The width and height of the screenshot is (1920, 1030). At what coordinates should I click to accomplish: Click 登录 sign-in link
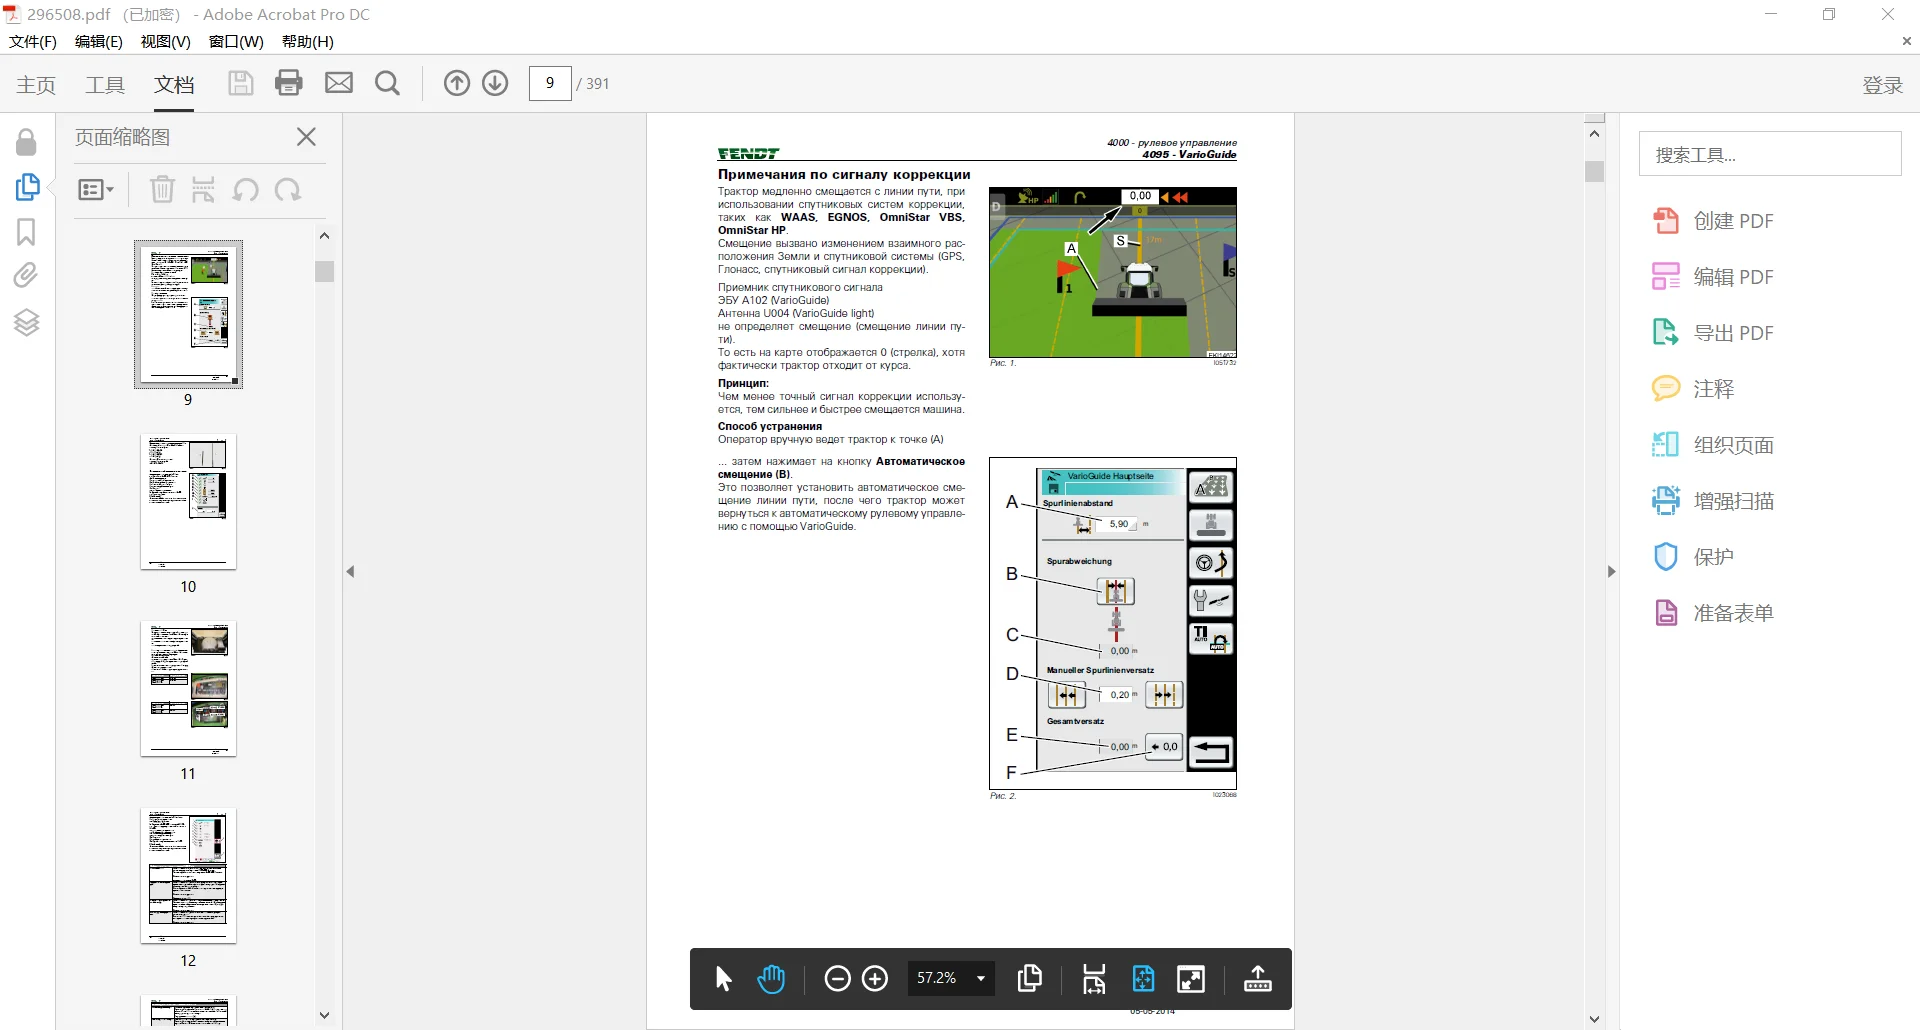1882,85
